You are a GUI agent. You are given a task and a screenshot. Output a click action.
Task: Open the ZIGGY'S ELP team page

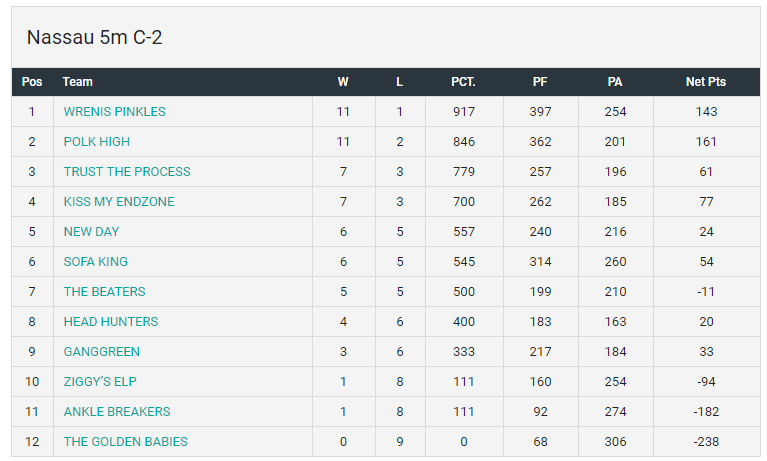pos(100,382)
